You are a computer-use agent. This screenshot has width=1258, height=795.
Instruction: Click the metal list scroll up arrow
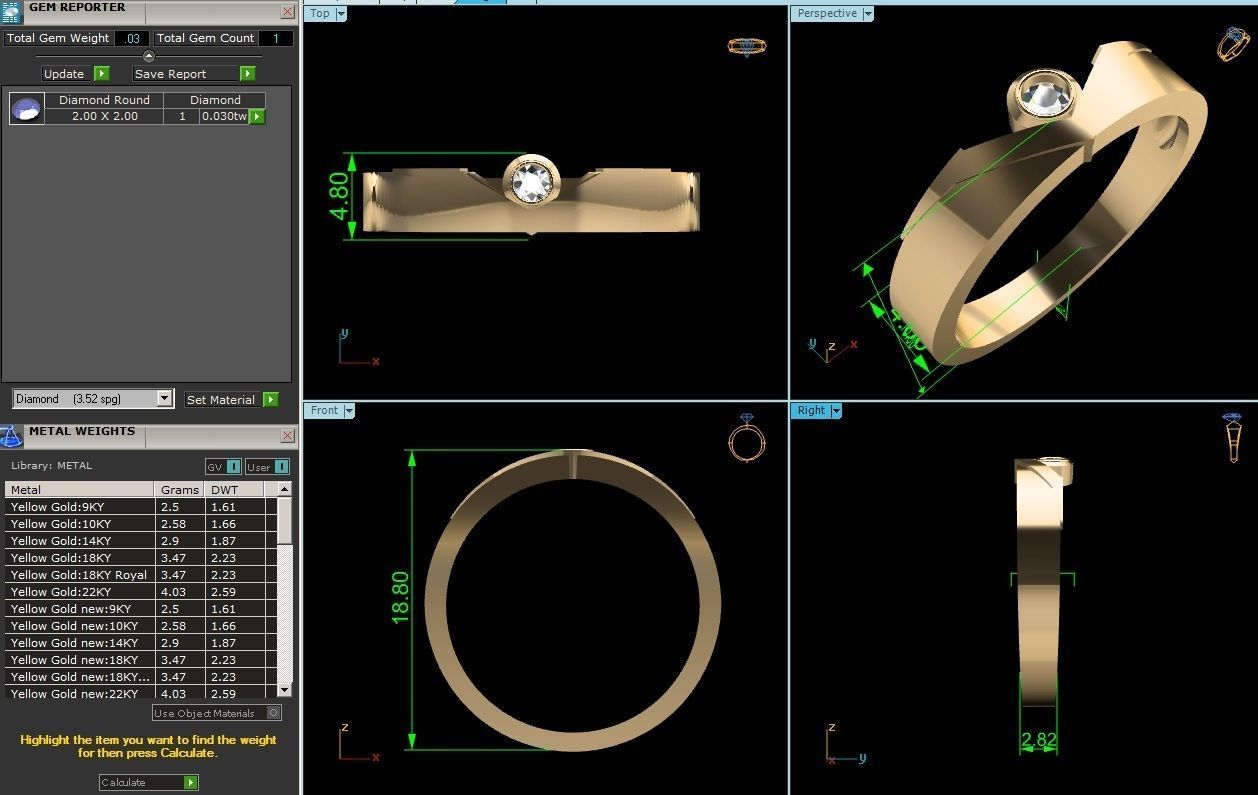pos(285,489)
